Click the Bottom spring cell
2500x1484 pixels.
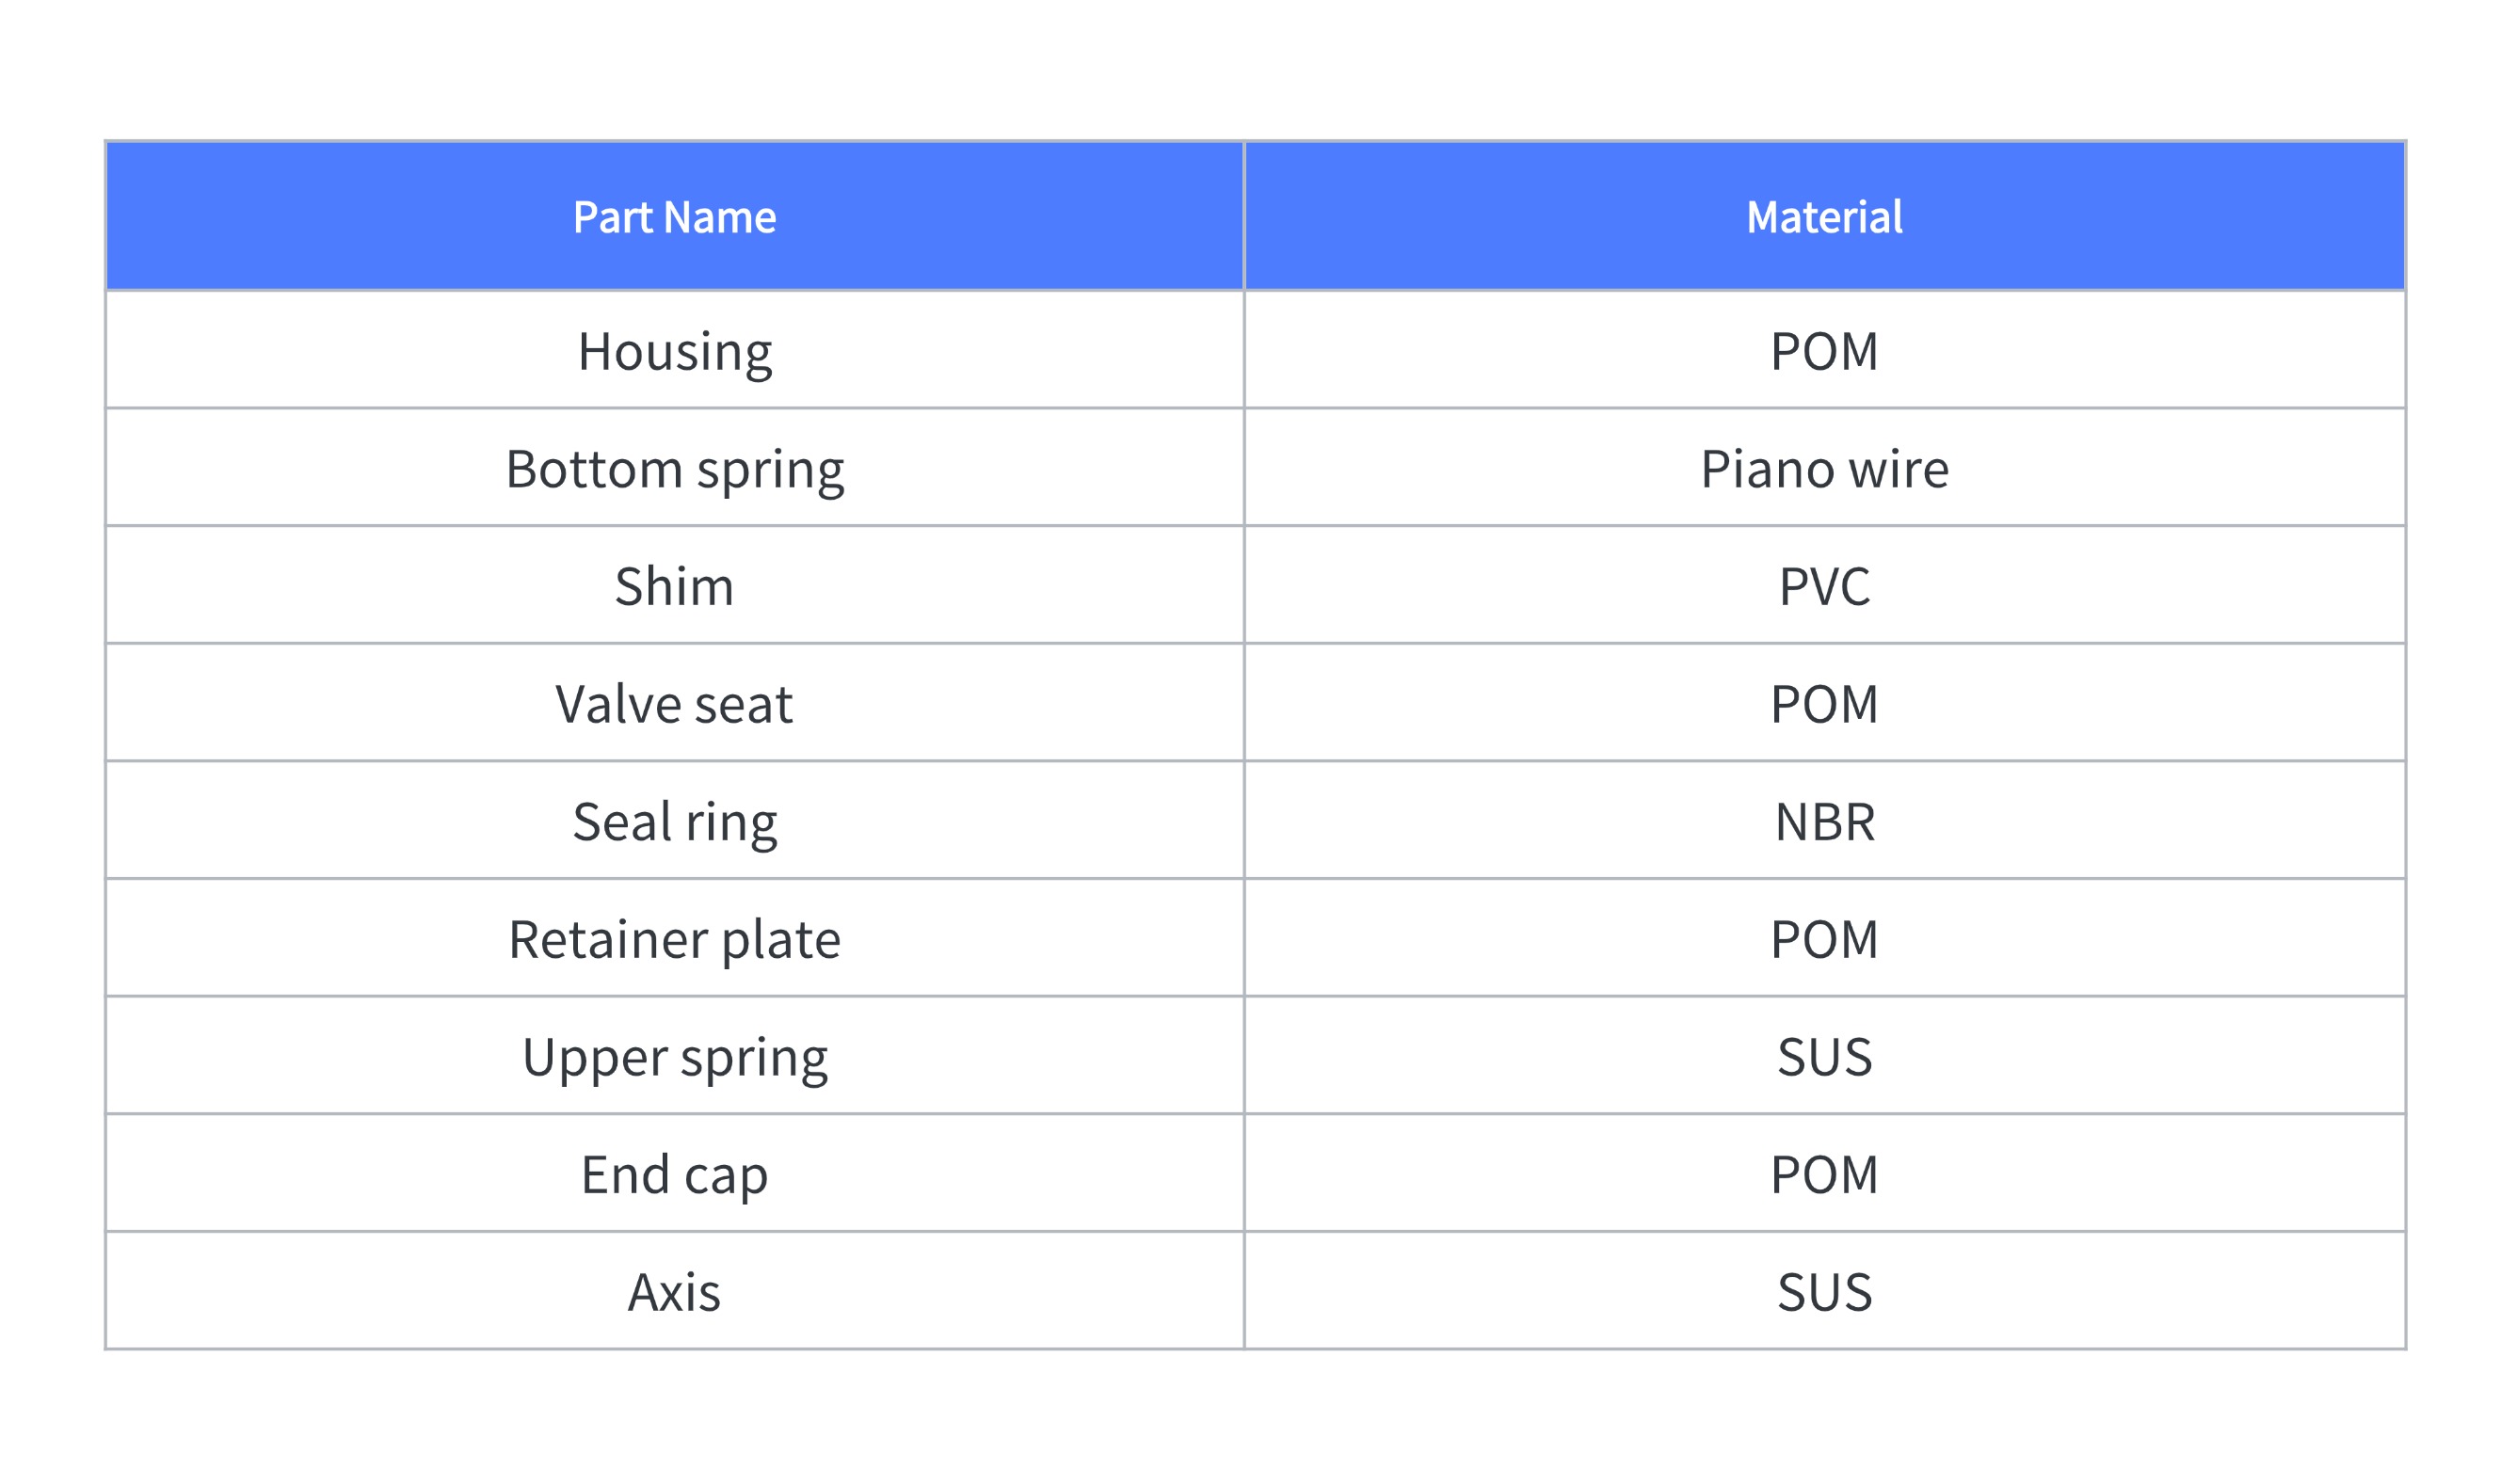coord(675,468)
